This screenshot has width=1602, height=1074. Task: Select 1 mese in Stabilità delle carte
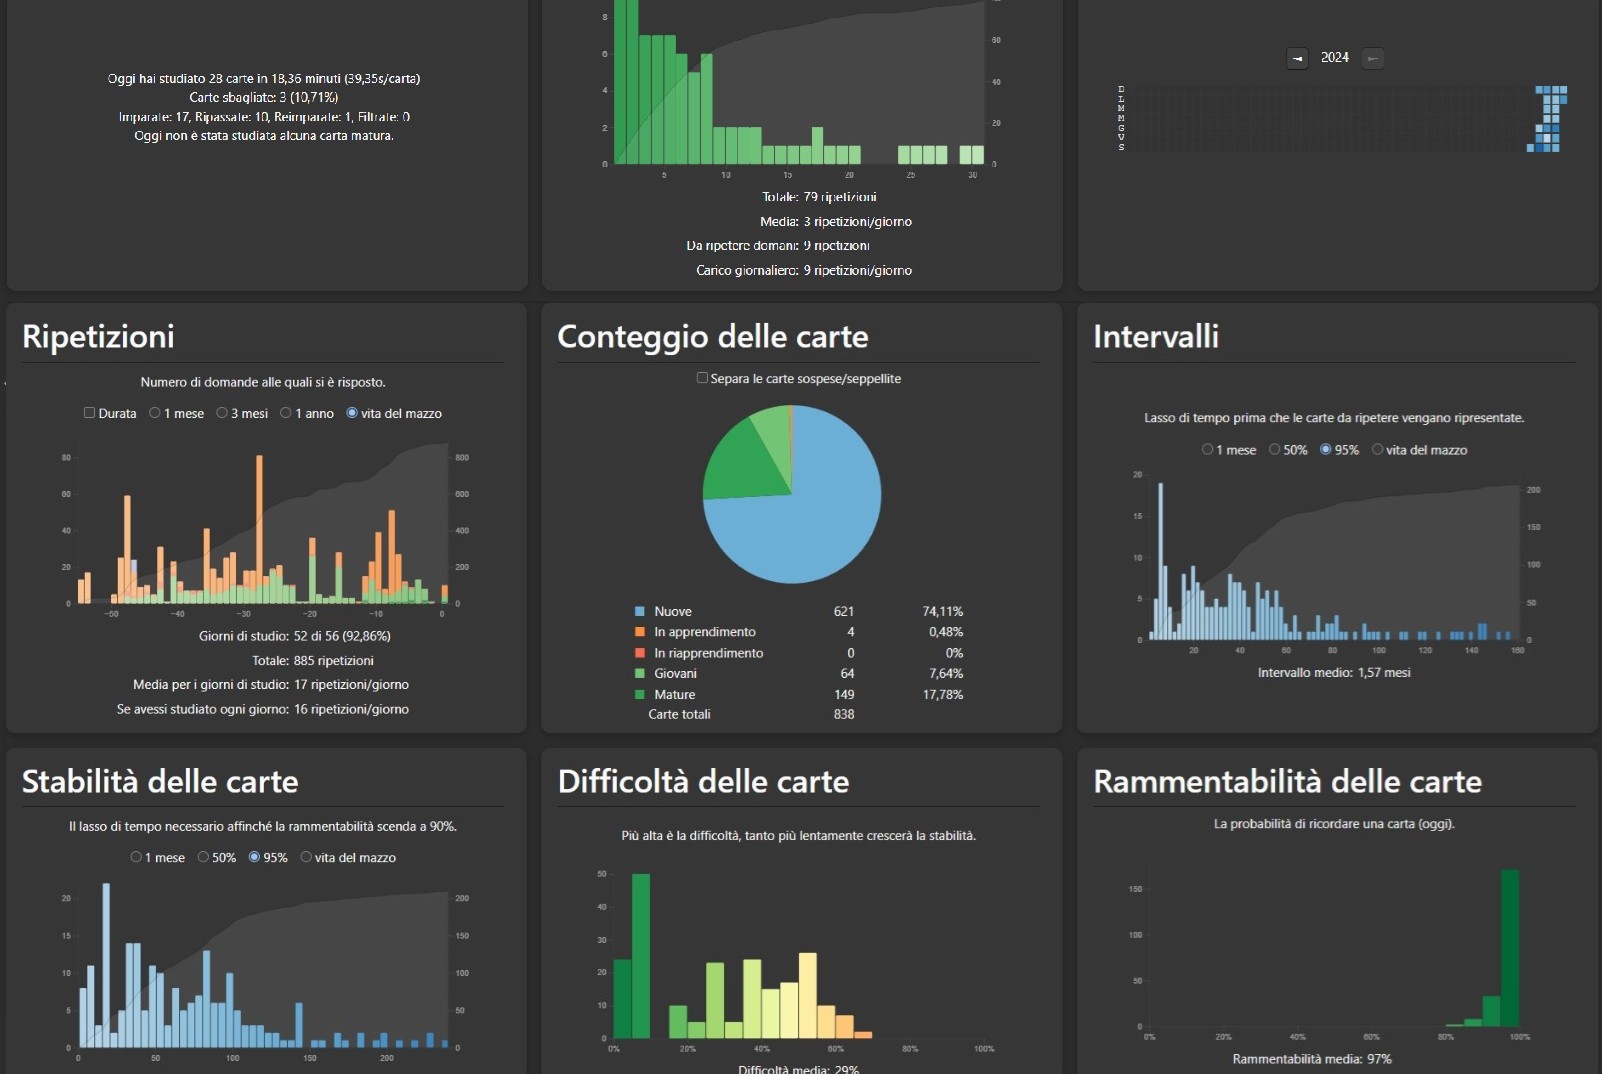pyautogui.click(x=136, y=857)
